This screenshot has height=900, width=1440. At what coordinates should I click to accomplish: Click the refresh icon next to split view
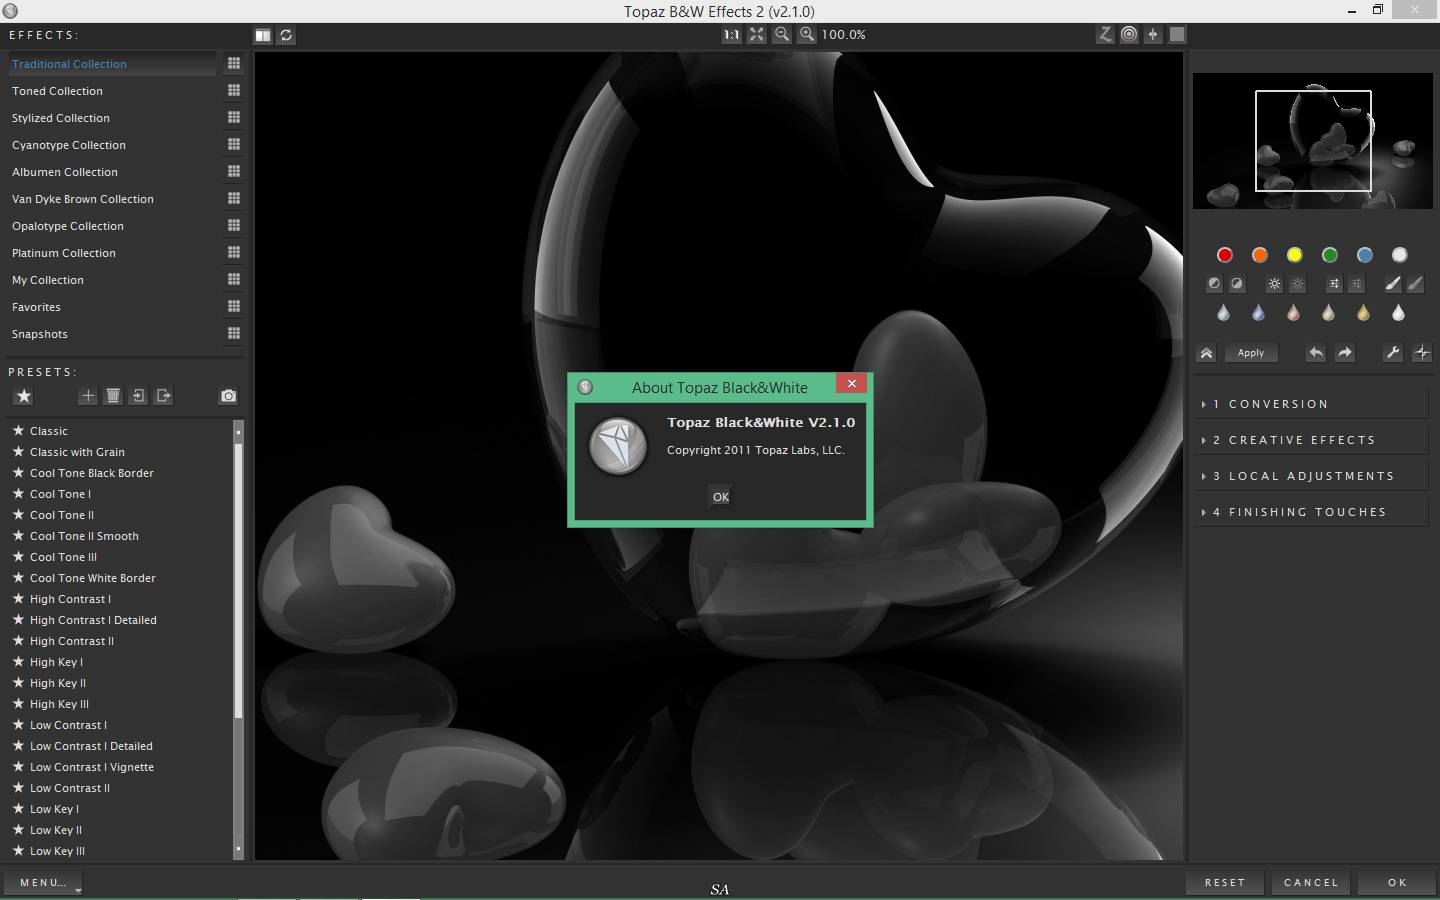(286, 35)
